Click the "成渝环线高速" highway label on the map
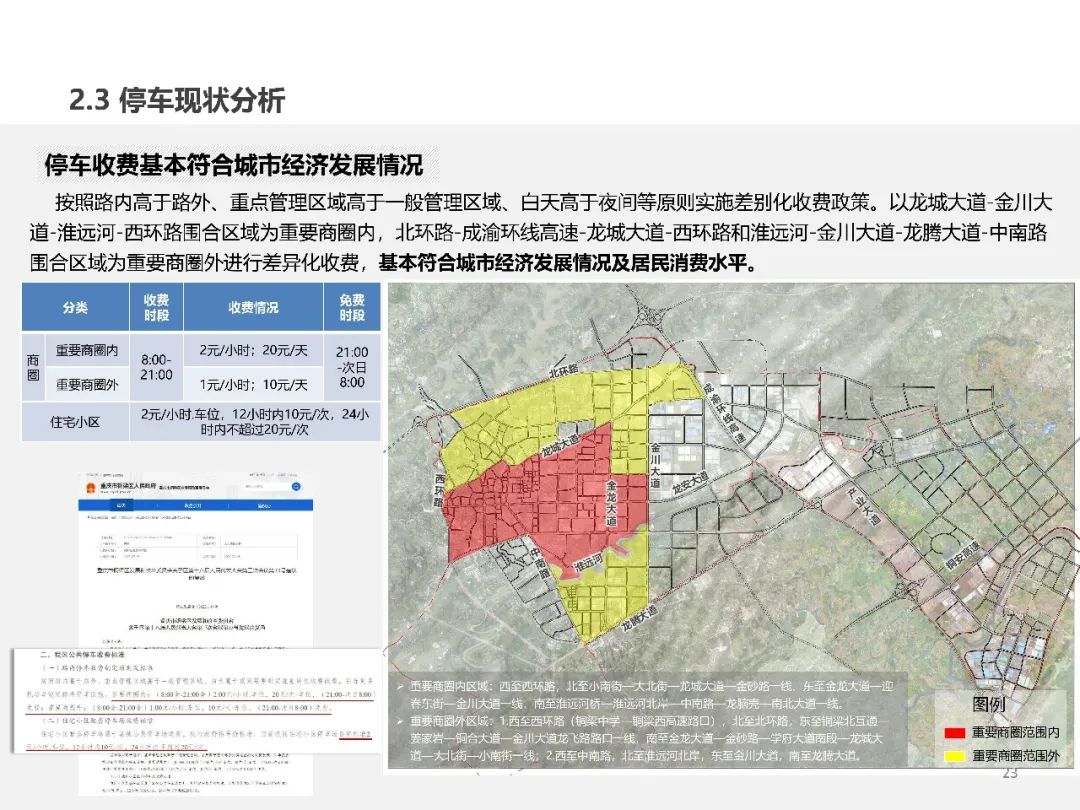 pos(725,412)
